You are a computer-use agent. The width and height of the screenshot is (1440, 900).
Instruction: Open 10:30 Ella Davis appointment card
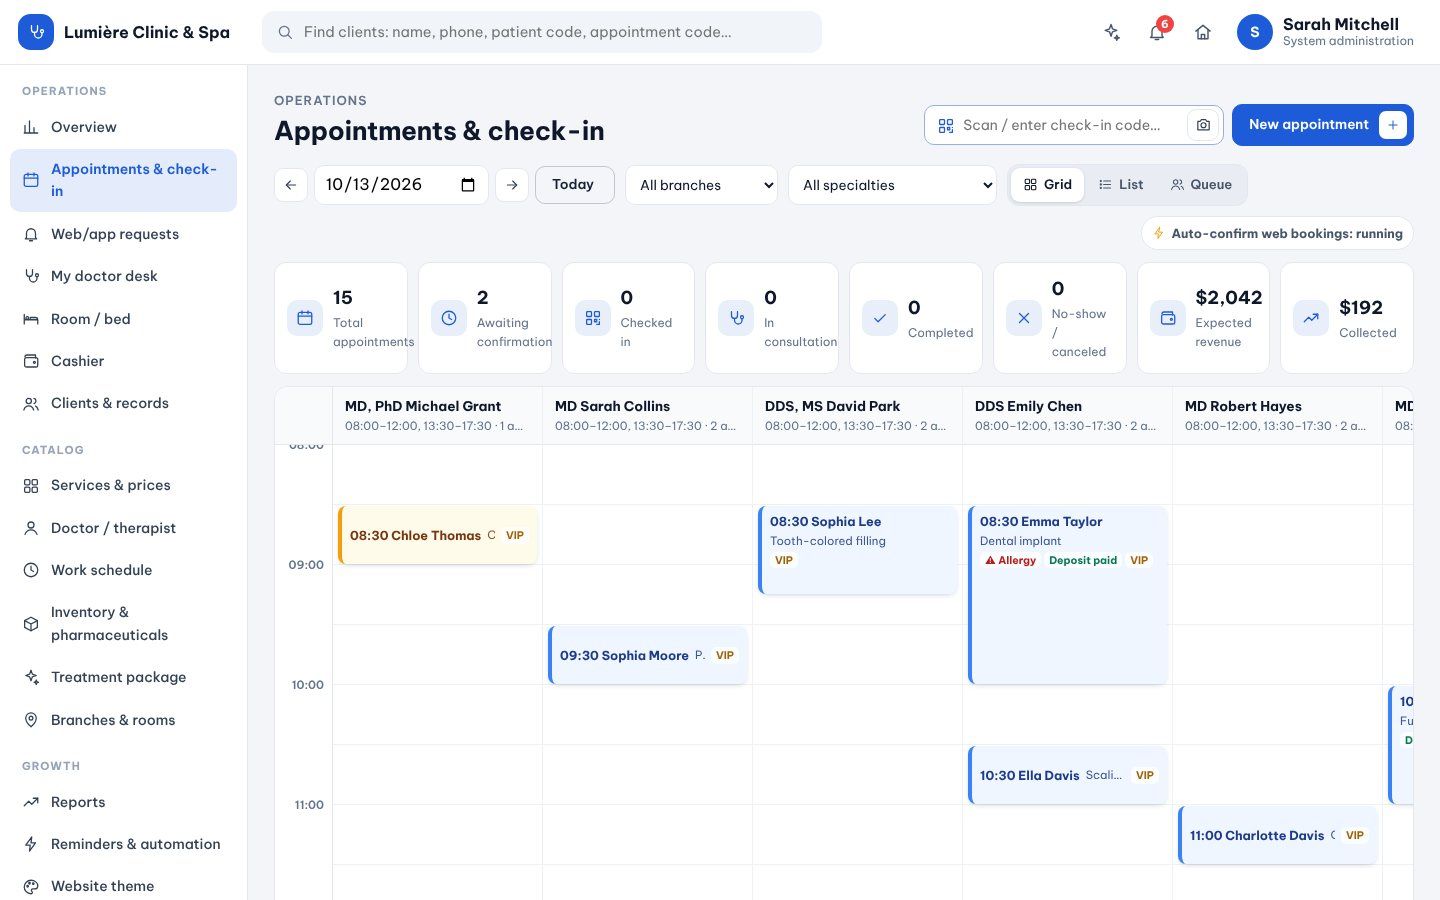coord(1068,775)
